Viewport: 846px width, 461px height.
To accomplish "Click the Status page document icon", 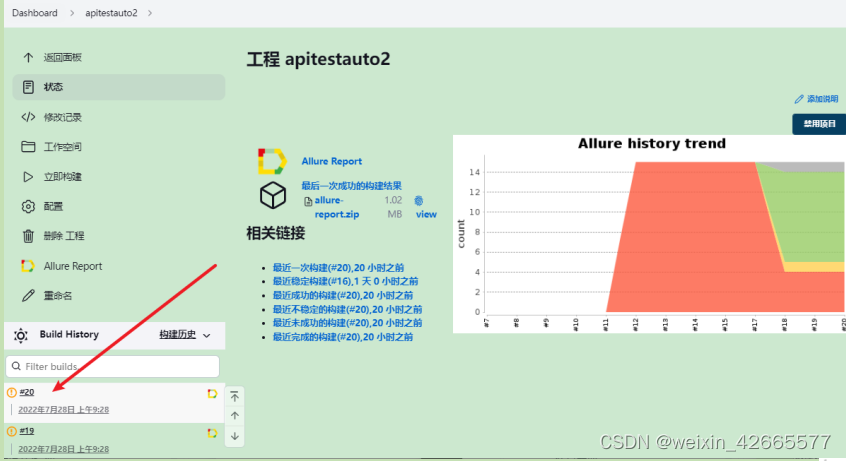I will pyautogui.click(x=28, y=87).
